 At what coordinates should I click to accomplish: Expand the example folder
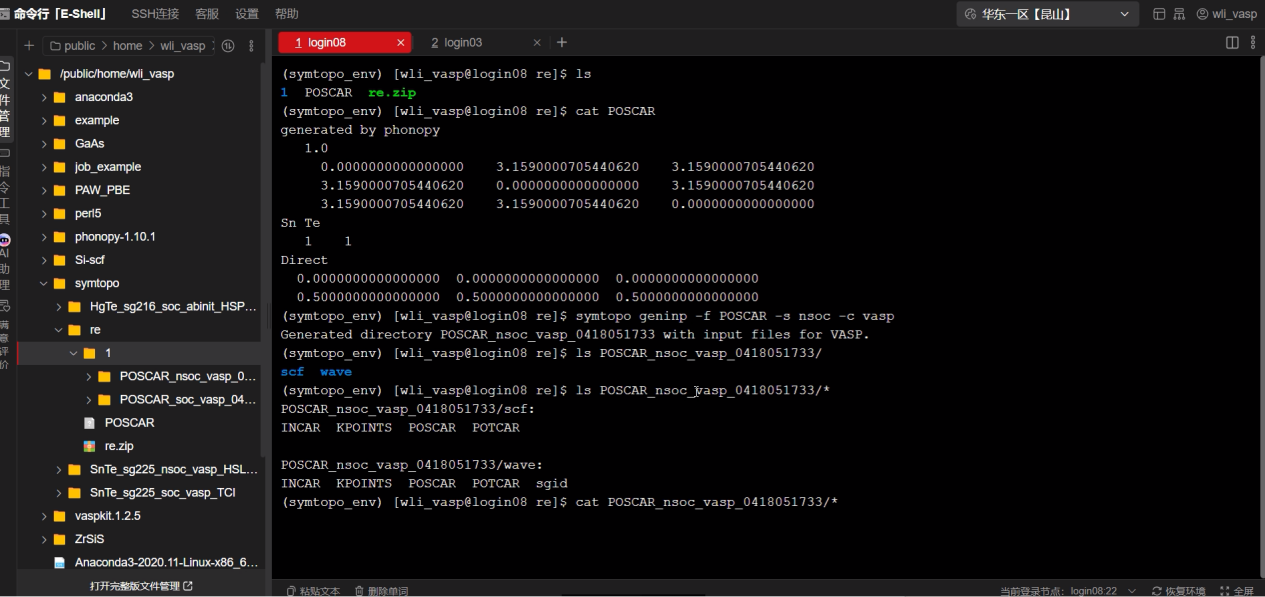(x=43, y=120)
